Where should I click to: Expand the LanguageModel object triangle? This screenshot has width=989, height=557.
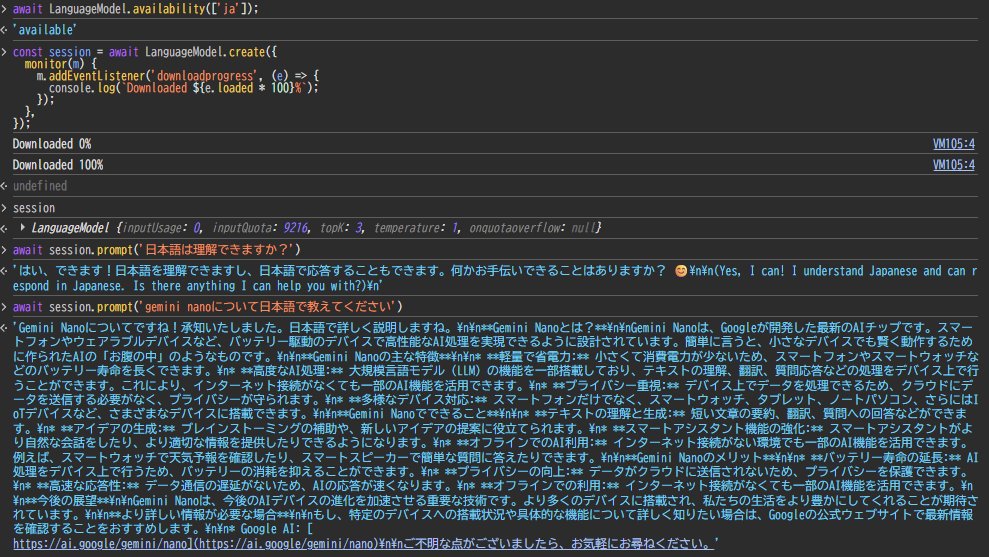[x=23, y=227]
